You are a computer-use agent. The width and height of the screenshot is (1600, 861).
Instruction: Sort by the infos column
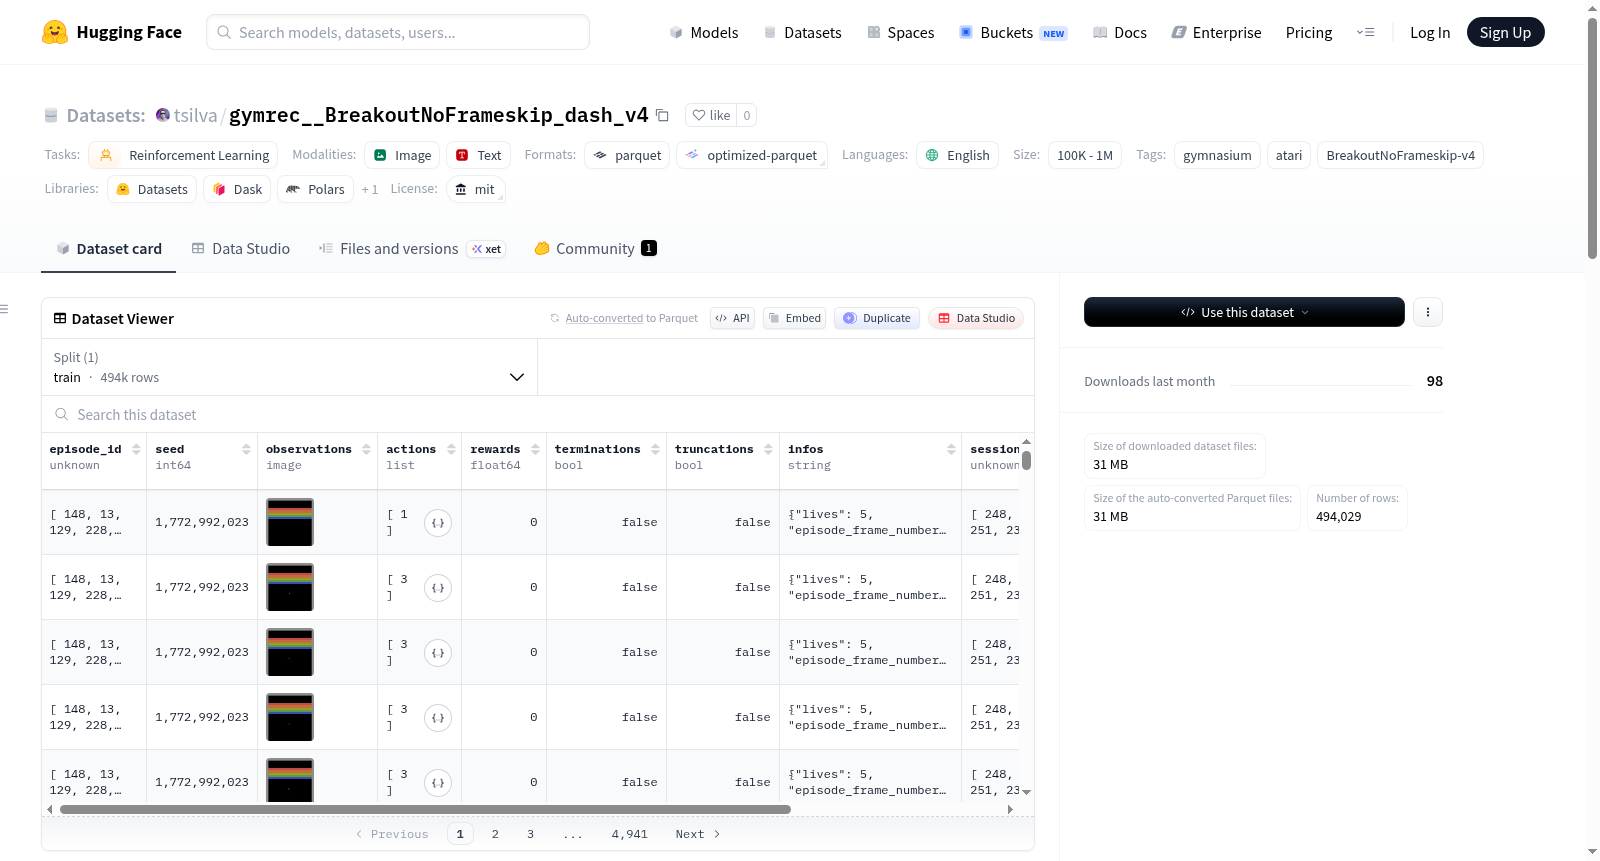pos(951,450)
